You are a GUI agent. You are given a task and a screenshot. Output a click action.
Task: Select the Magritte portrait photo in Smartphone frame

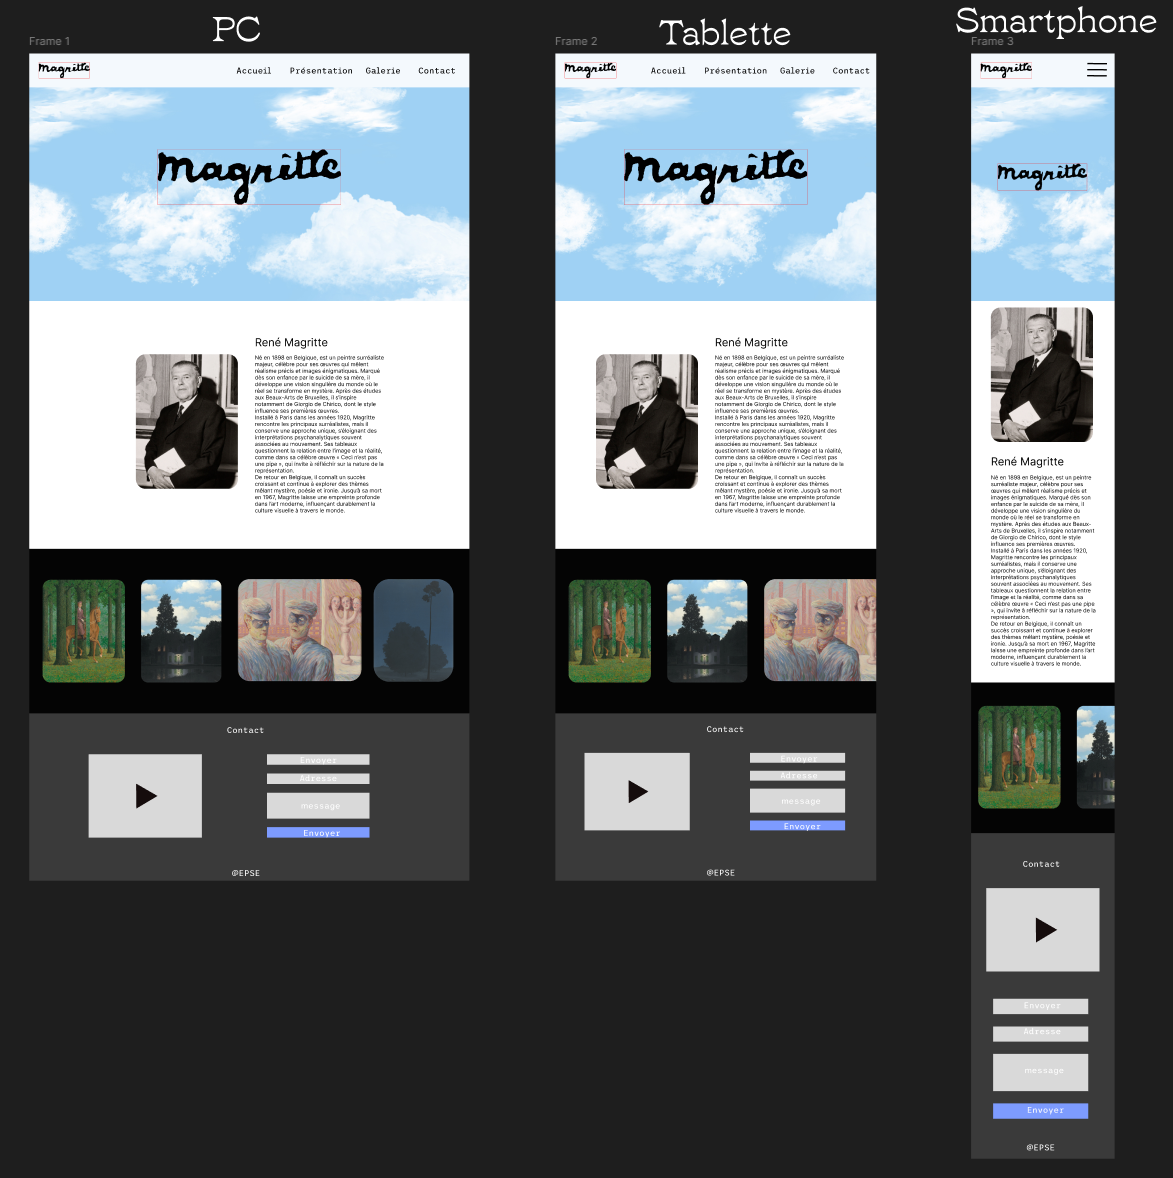pyautogui.click(x=1041, y=374)
